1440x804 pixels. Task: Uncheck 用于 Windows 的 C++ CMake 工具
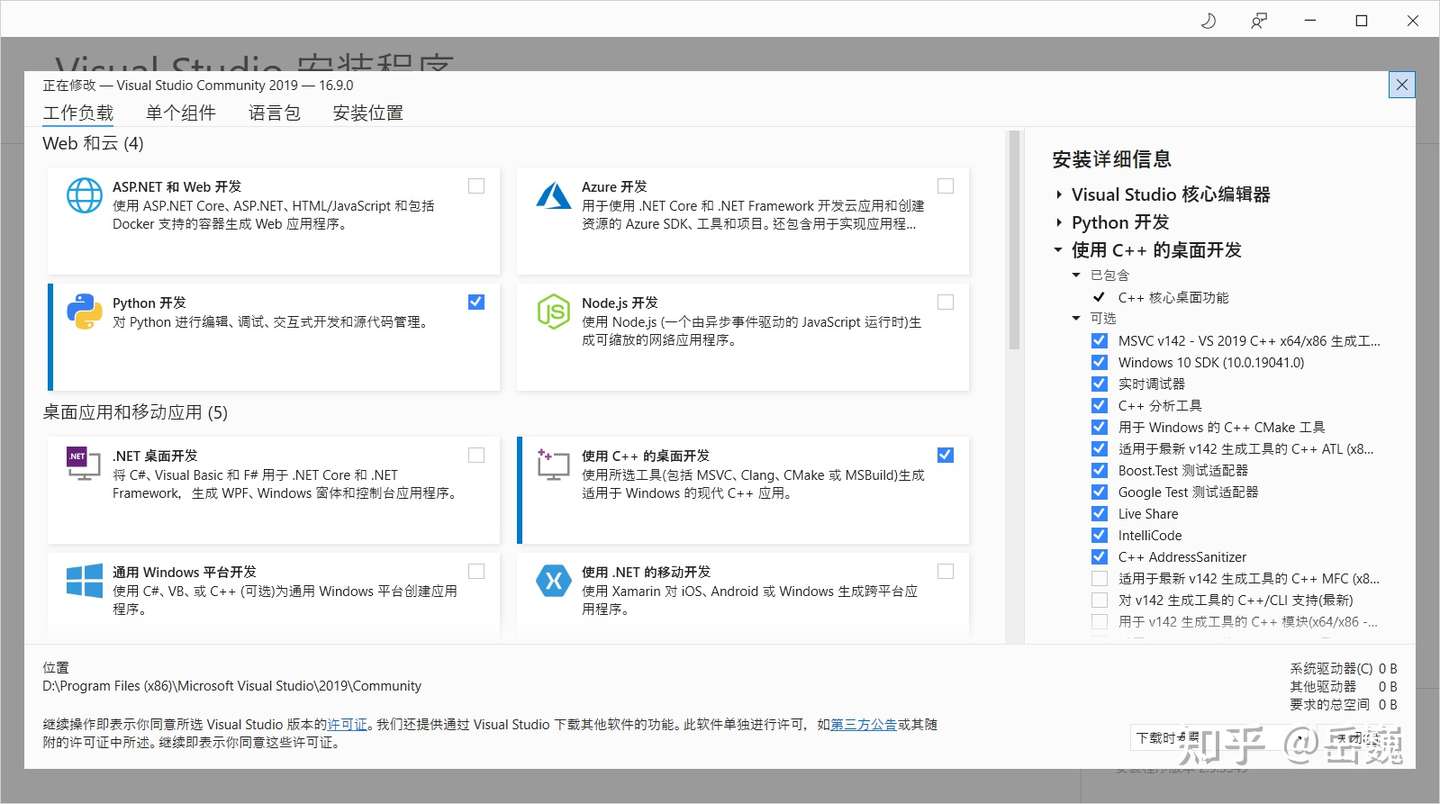coord(1099,427)
